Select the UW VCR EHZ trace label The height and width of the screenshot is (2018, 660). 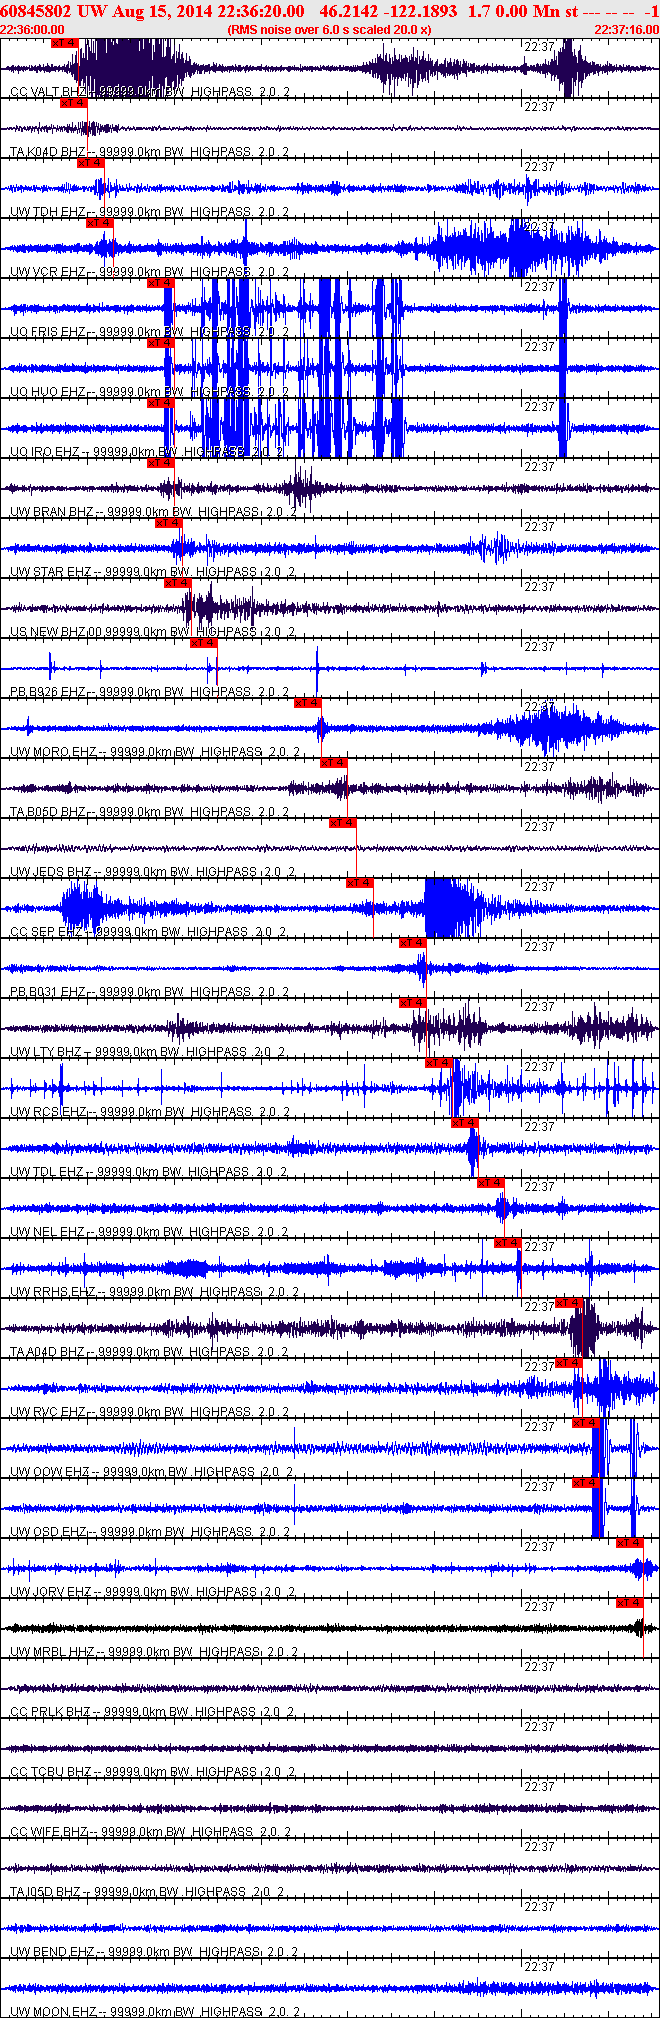pos(48,272)
